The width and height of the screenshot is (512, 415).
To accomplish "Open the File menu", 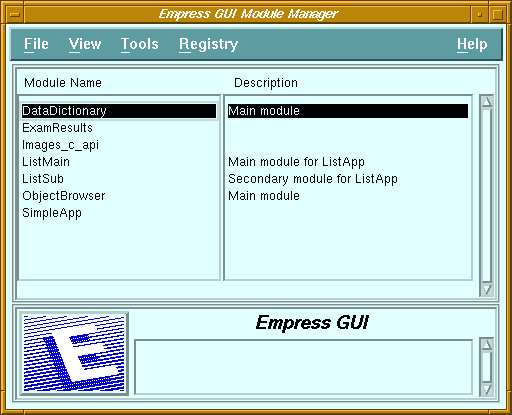I will (36, 44).
